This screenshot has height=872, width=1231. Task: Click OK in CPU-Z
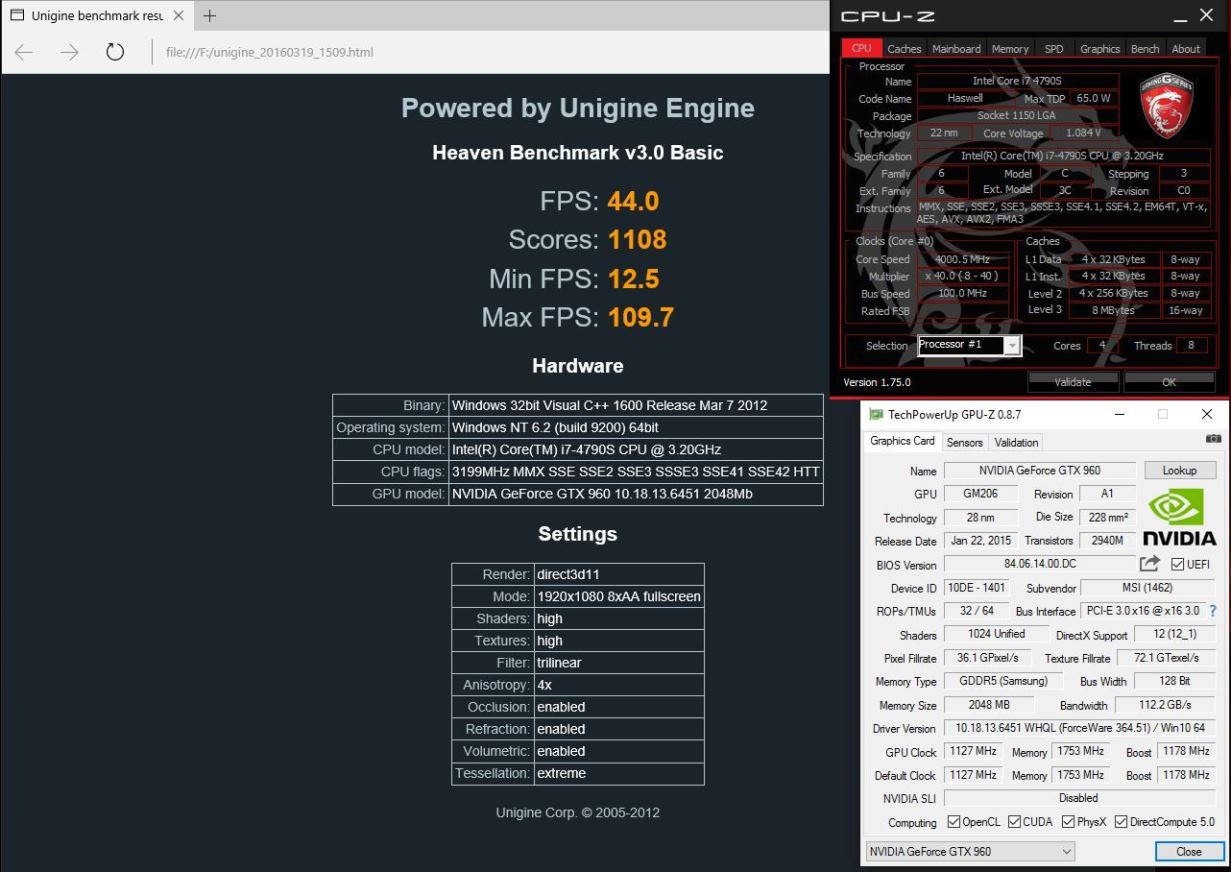coord(1169,382)
